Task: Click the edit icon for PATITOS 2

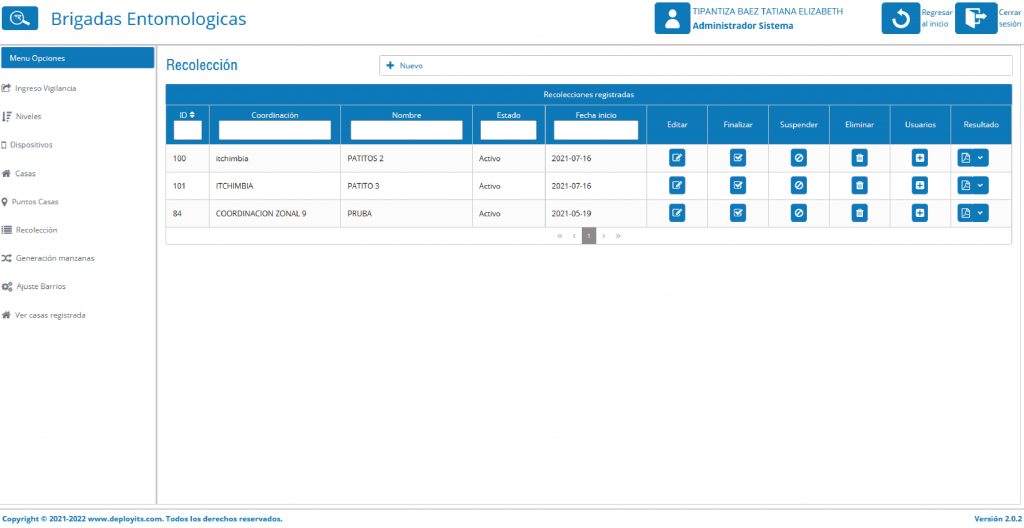Action: pos(677,157)
